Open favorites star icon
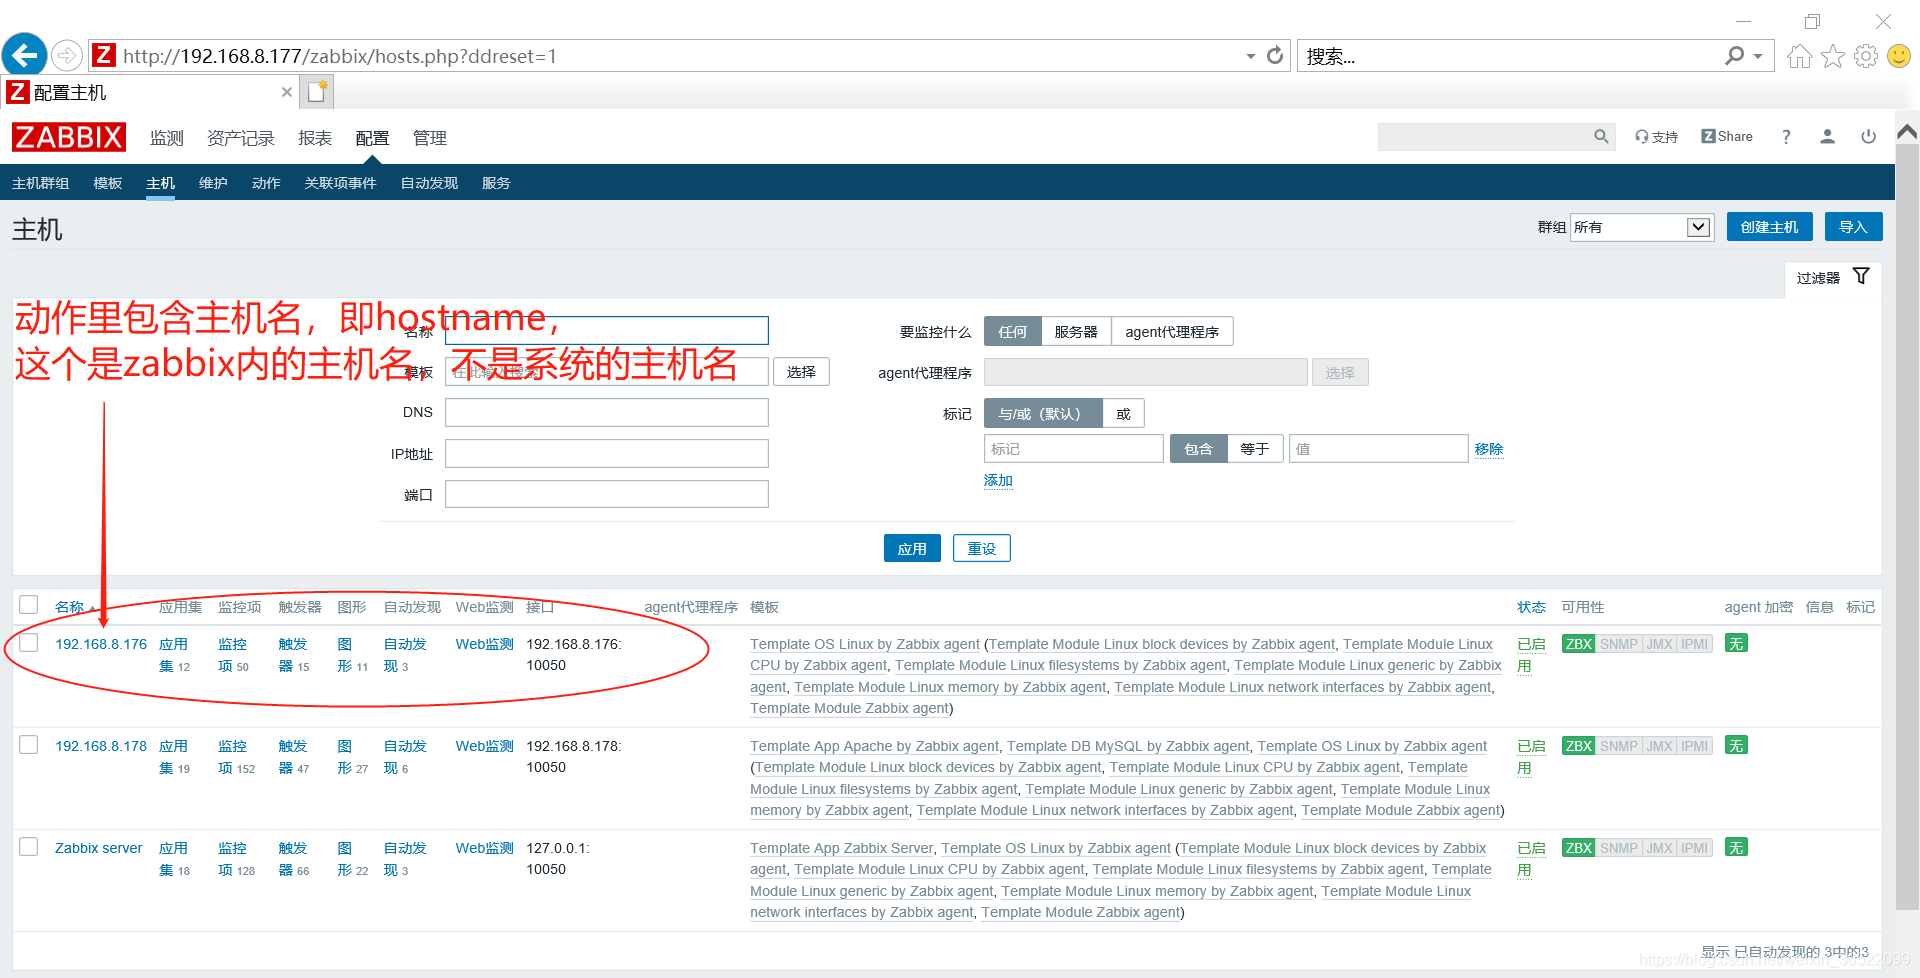 [x=1833, y=56]
